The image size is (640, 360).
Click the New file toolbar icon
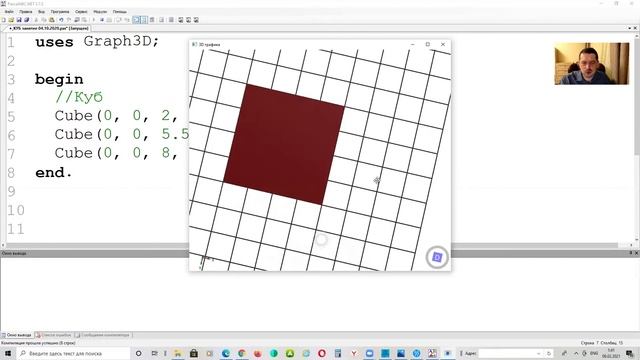[x=4, y=20]
